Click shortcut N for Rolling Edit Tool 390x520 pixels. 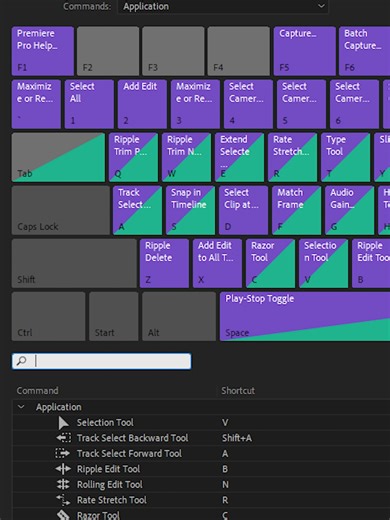[225, 484]
